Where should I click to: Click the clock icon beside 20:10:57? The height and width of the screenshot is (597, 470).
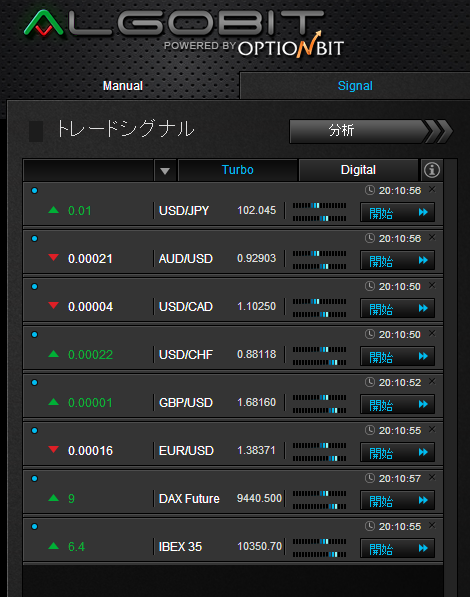click(369, 478)
